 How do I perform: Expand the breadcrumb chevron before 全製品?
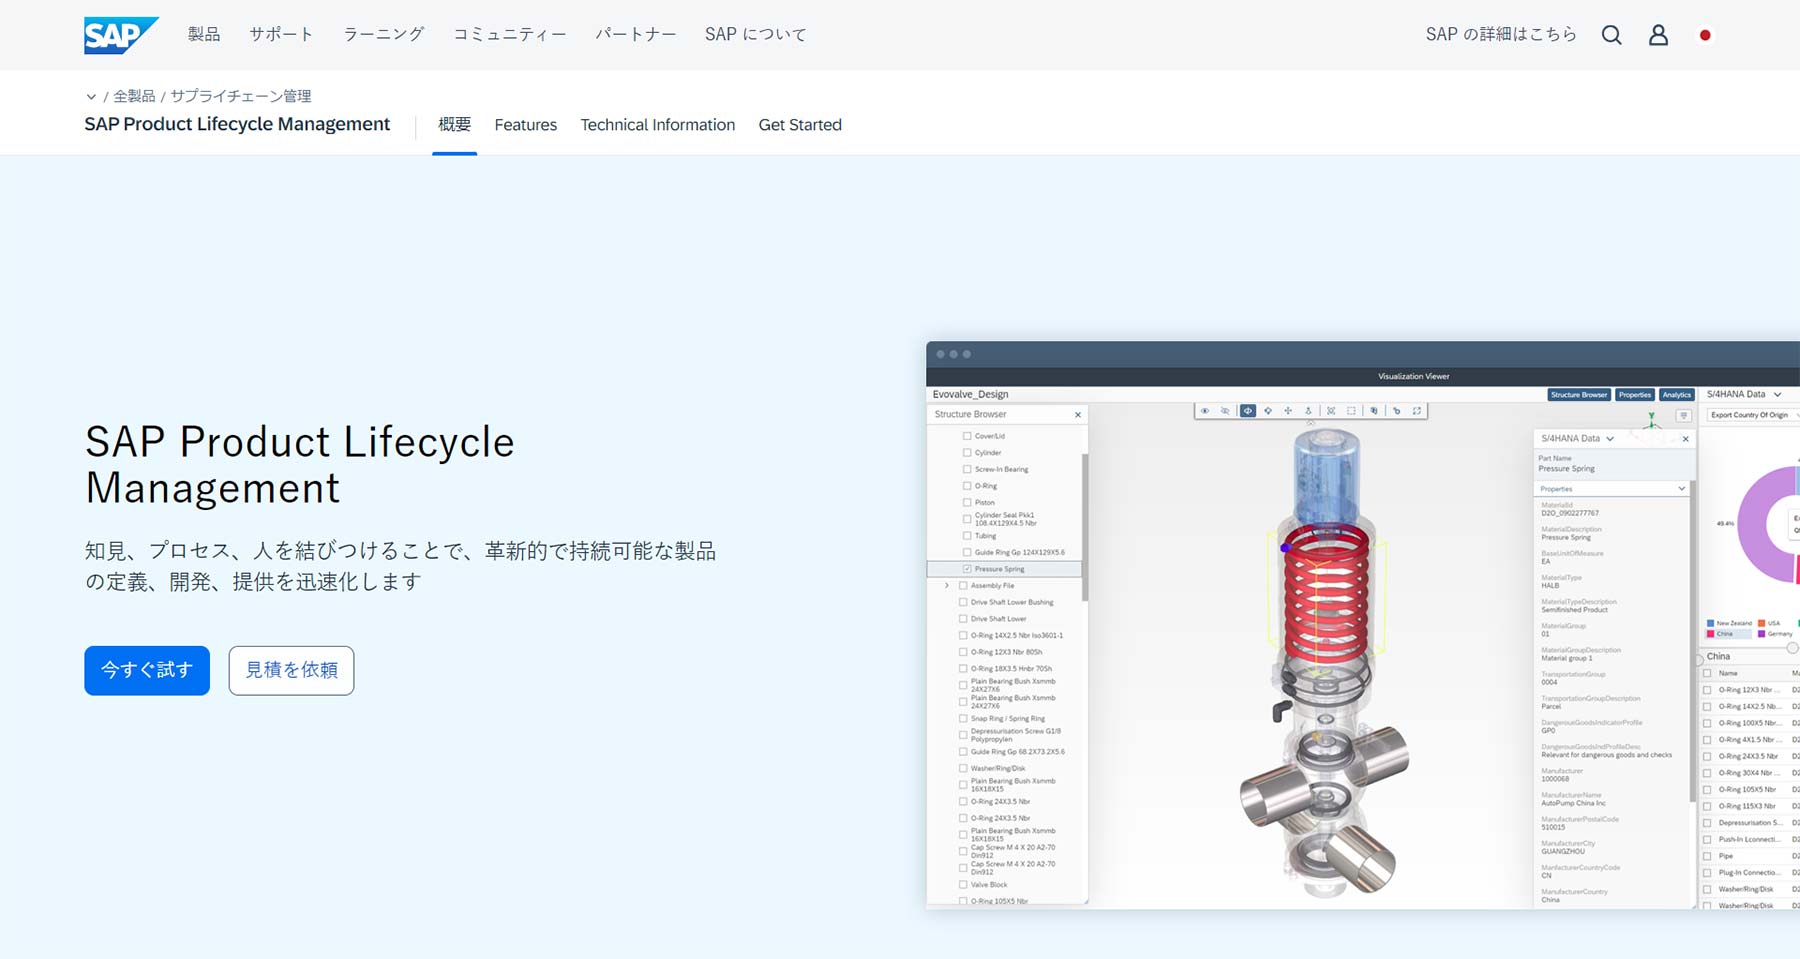click(x=91, y=97)
